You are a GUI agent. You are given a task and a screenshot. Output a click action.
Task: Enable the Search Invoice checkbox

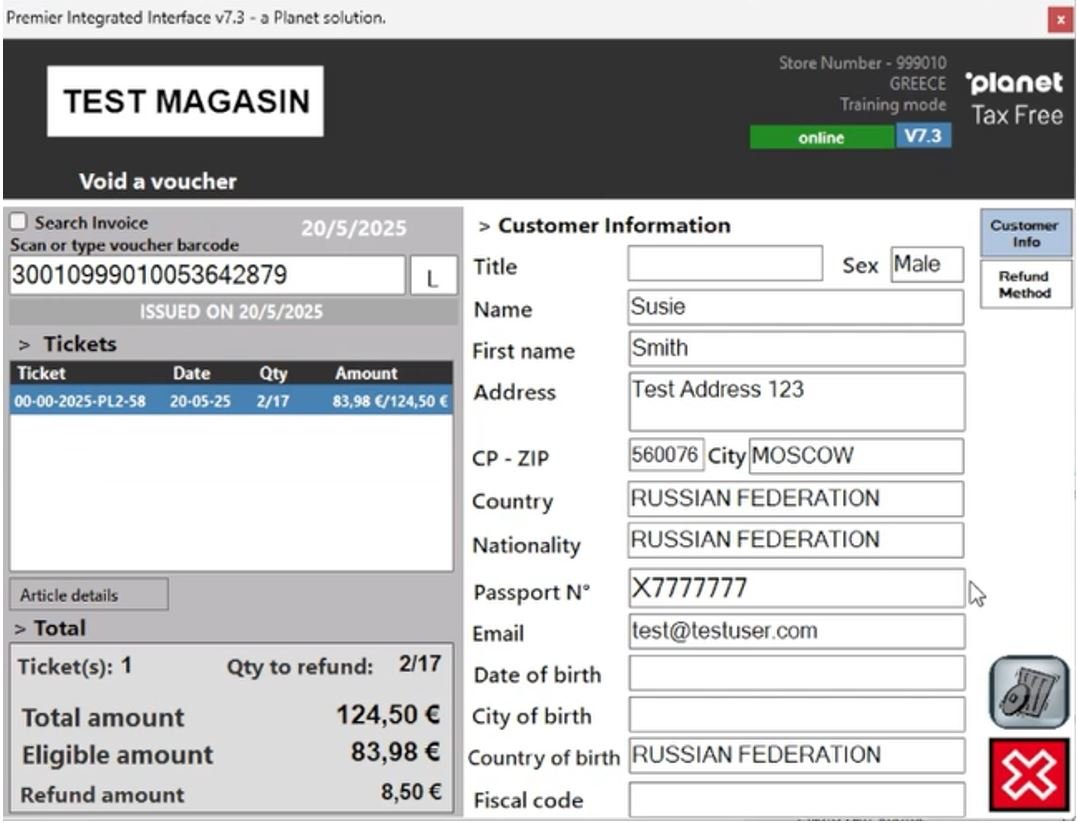click(19, 223)
